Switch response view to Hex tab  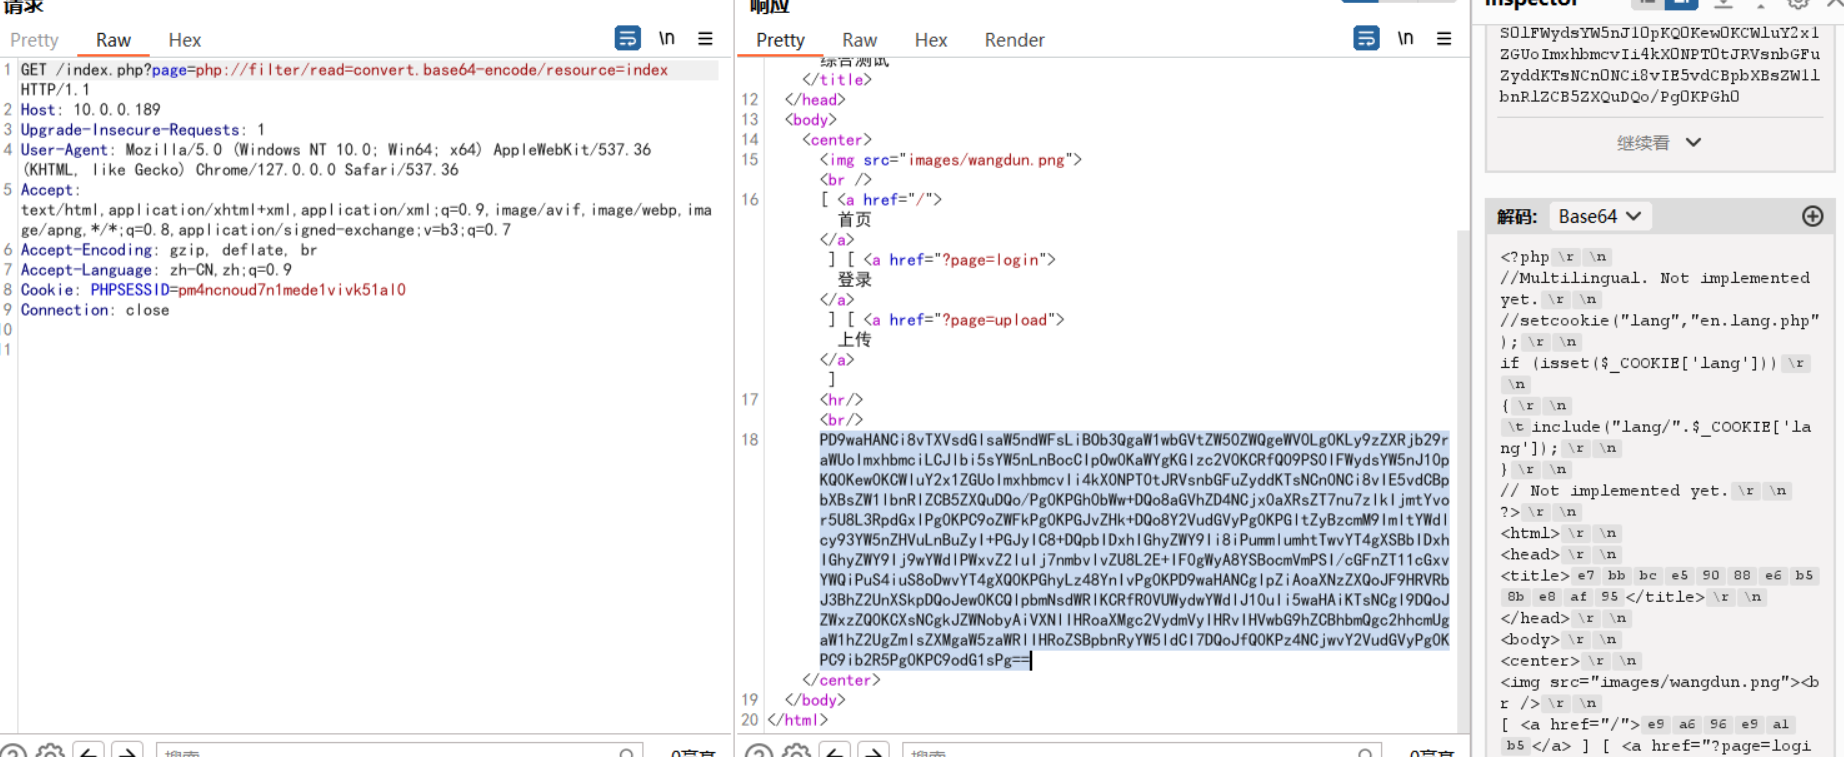click(930, 40)
